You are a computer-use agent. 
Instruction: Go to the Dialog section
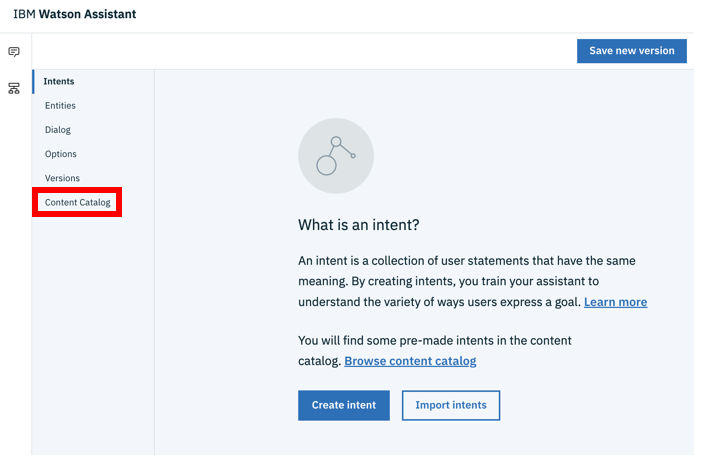pyautogui.click(x=58, y=130)
